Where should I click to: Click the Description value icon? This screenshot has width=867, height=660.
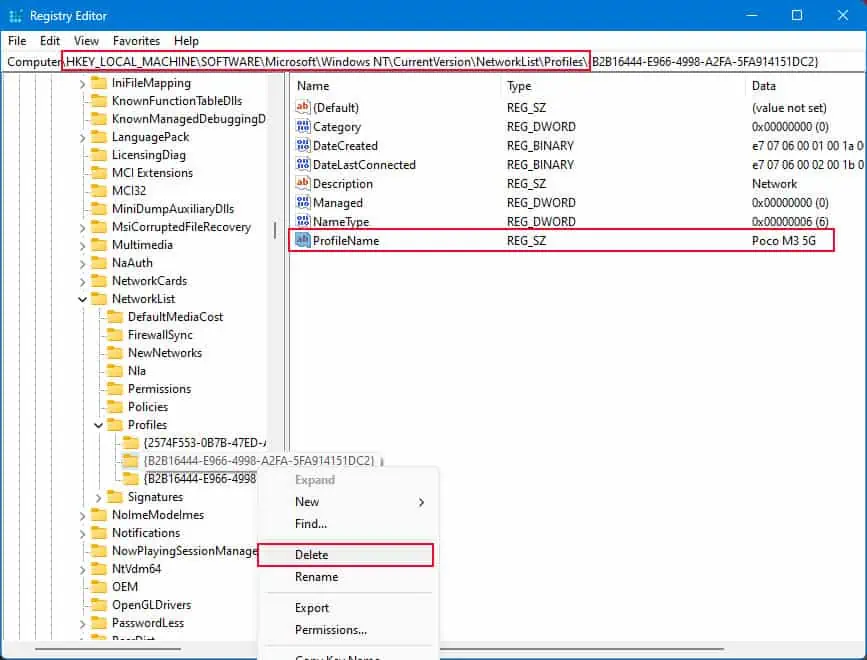point(305,183)
